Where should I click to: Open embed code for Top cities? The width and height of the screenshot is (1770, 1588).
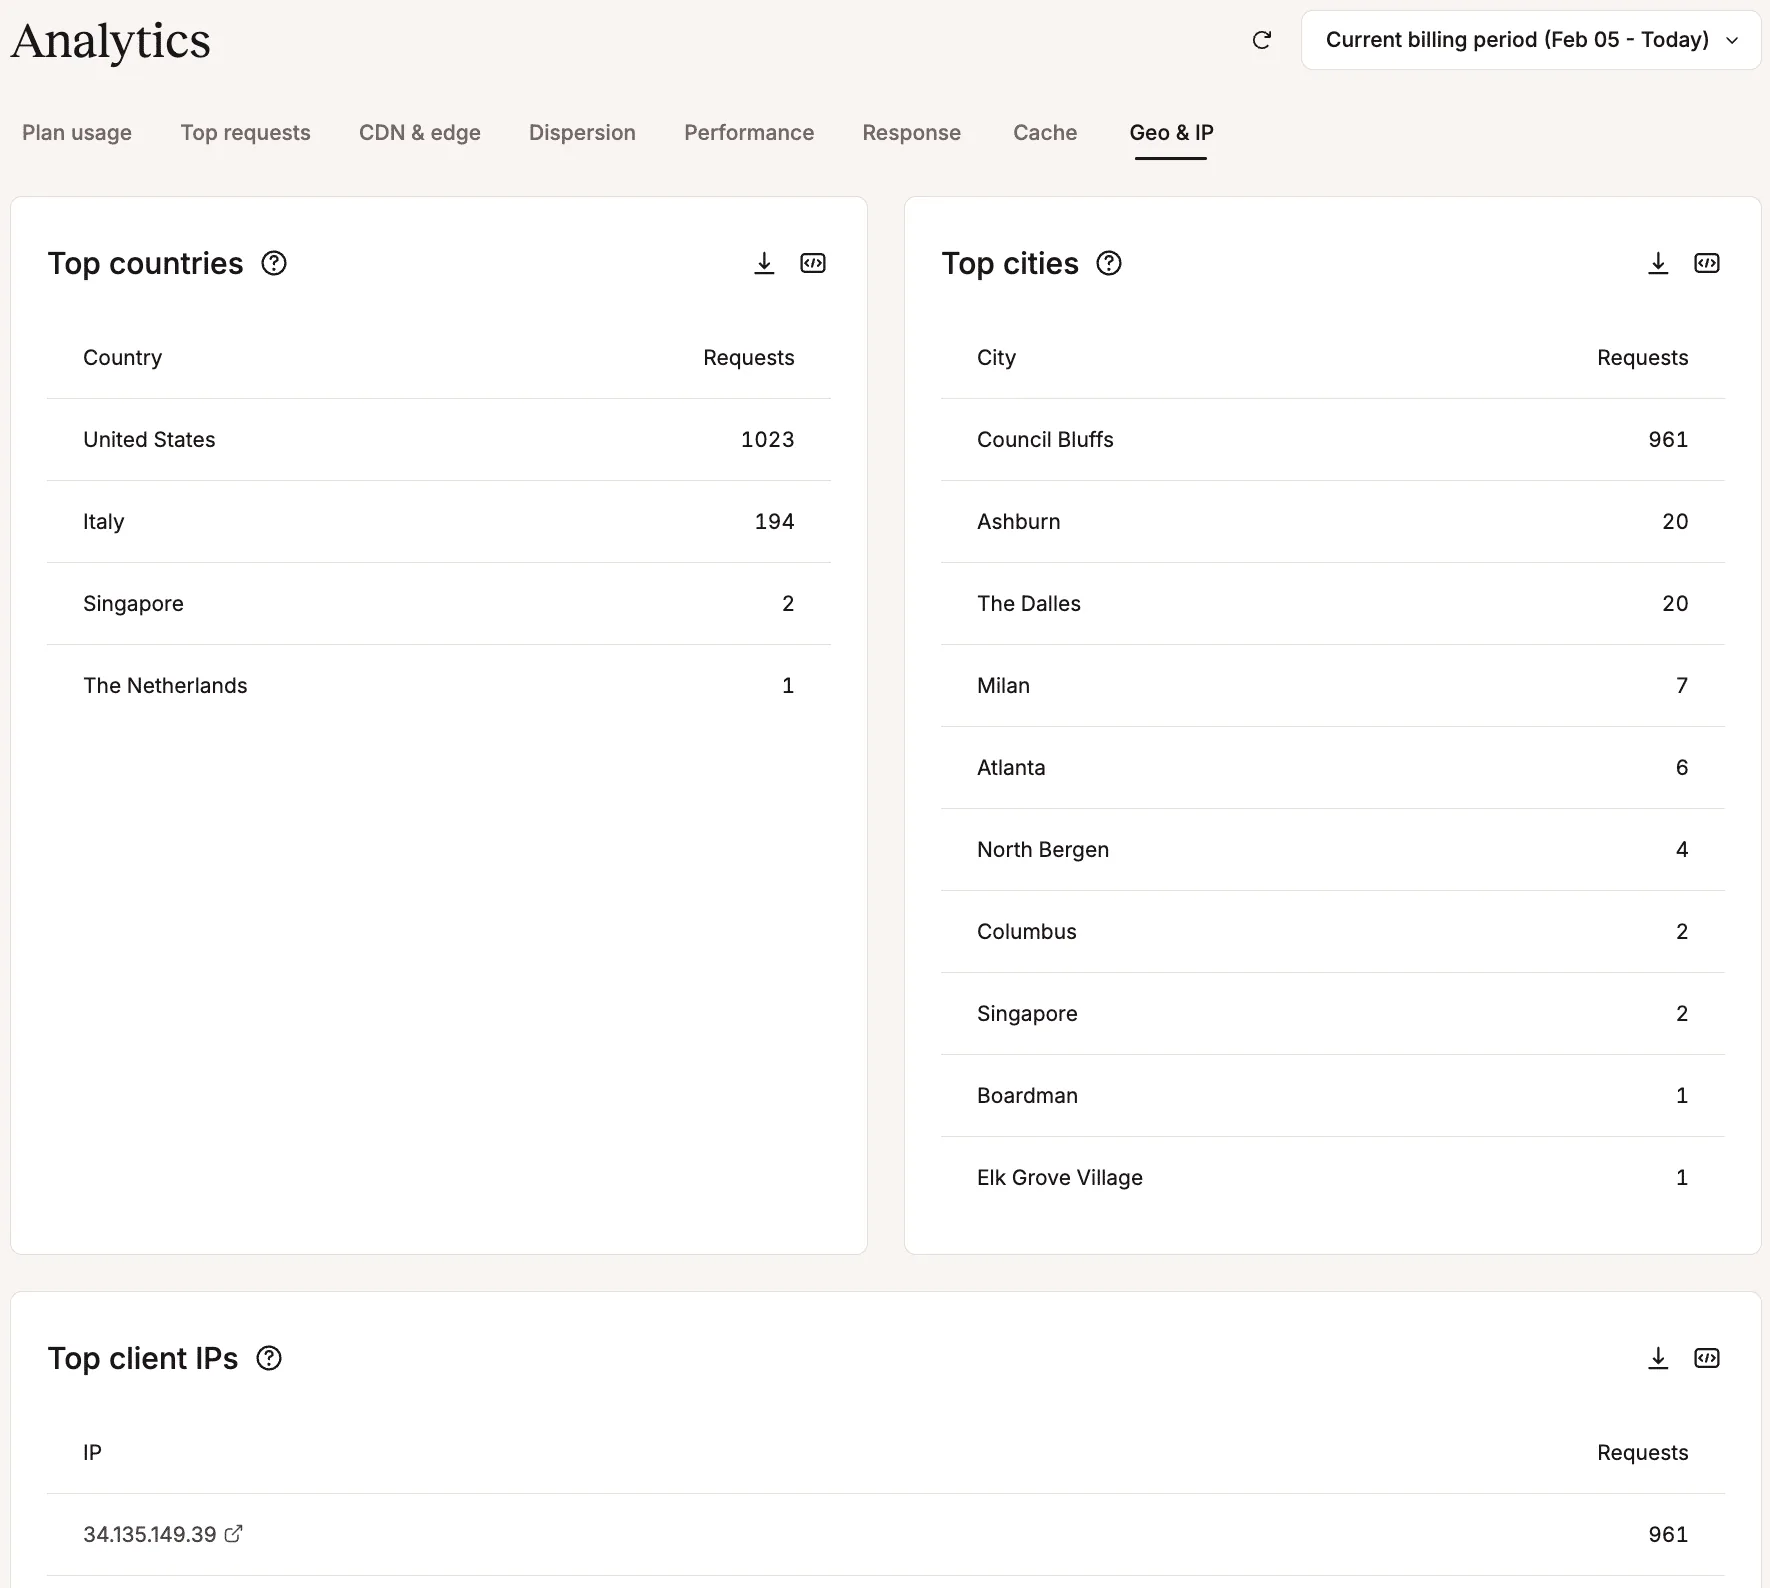click(1707, 263)
